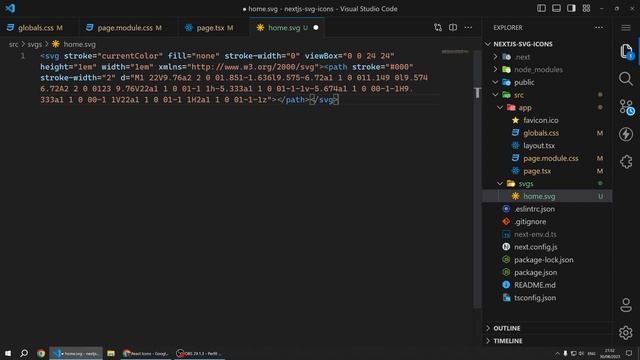
Task: Click svgs in breadcrumb path
Action: [34, 44]
